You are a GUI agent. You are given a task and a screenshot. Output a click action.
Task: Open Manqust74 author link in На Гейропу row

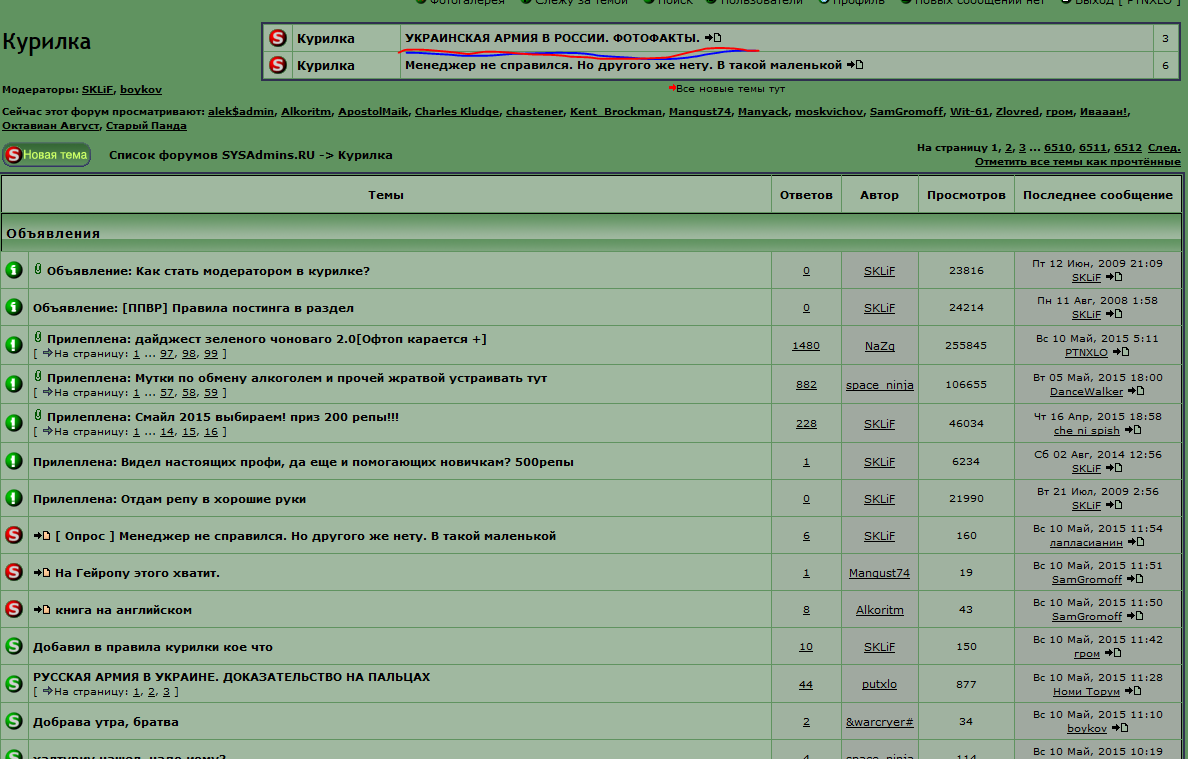(x=880, y=573)
